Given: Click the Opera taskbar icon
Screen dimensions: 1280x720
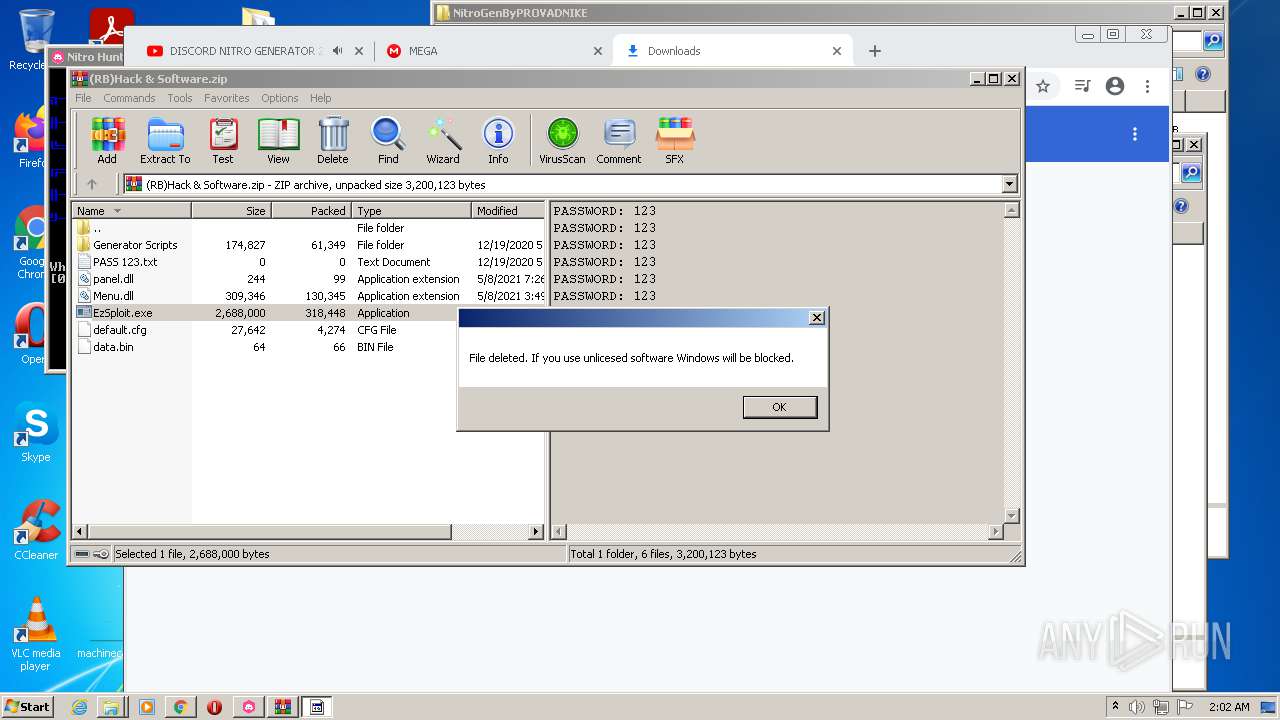Looking at the screenshot, I should [214, 707].
